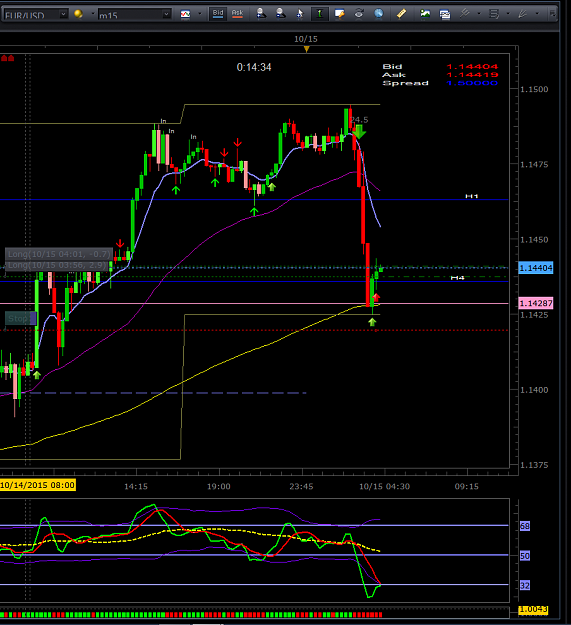The image size is (571, 625).
Task: Click the blue 1.14404 current price tag
Action: (536, 268)
